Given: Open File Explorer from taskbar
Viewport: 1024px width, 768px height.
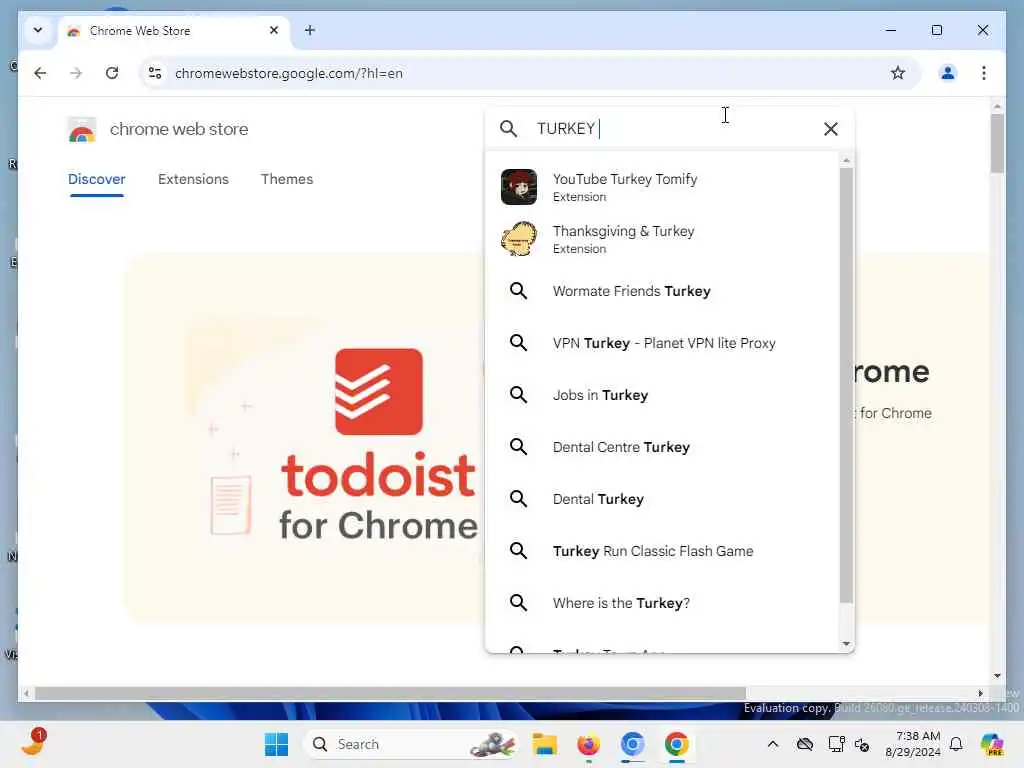Looking at the screenshot, I should click(x=544, y=744).
